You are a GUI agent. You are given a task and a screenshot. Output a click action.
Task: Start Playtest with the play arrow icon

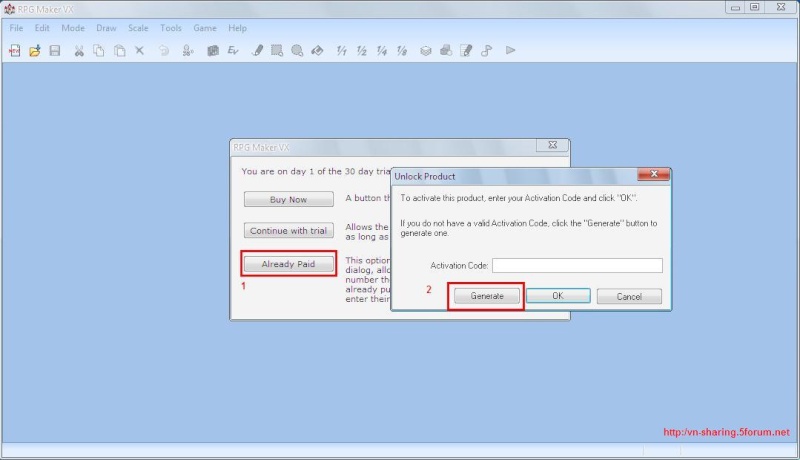coord(511,50)
